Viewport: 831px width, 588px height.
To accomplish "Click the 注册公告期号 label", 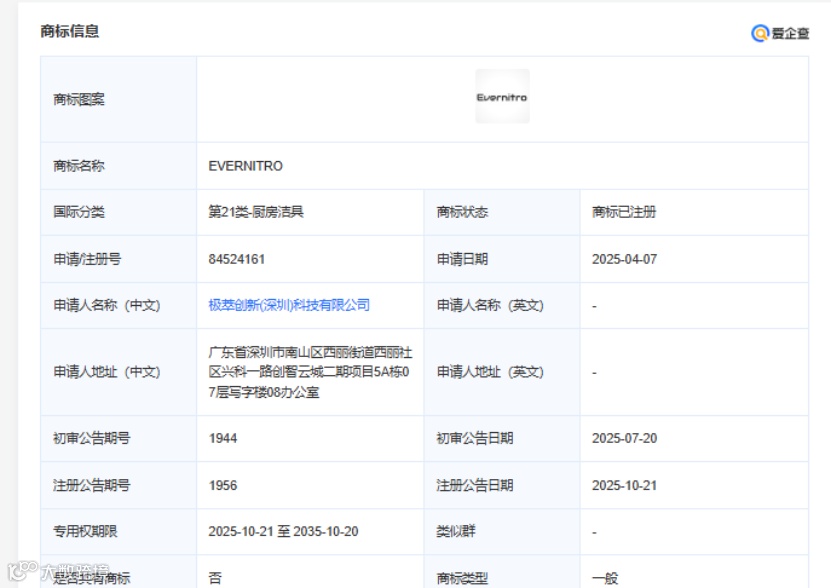I will pyautogui.click(x=91, y=486).
